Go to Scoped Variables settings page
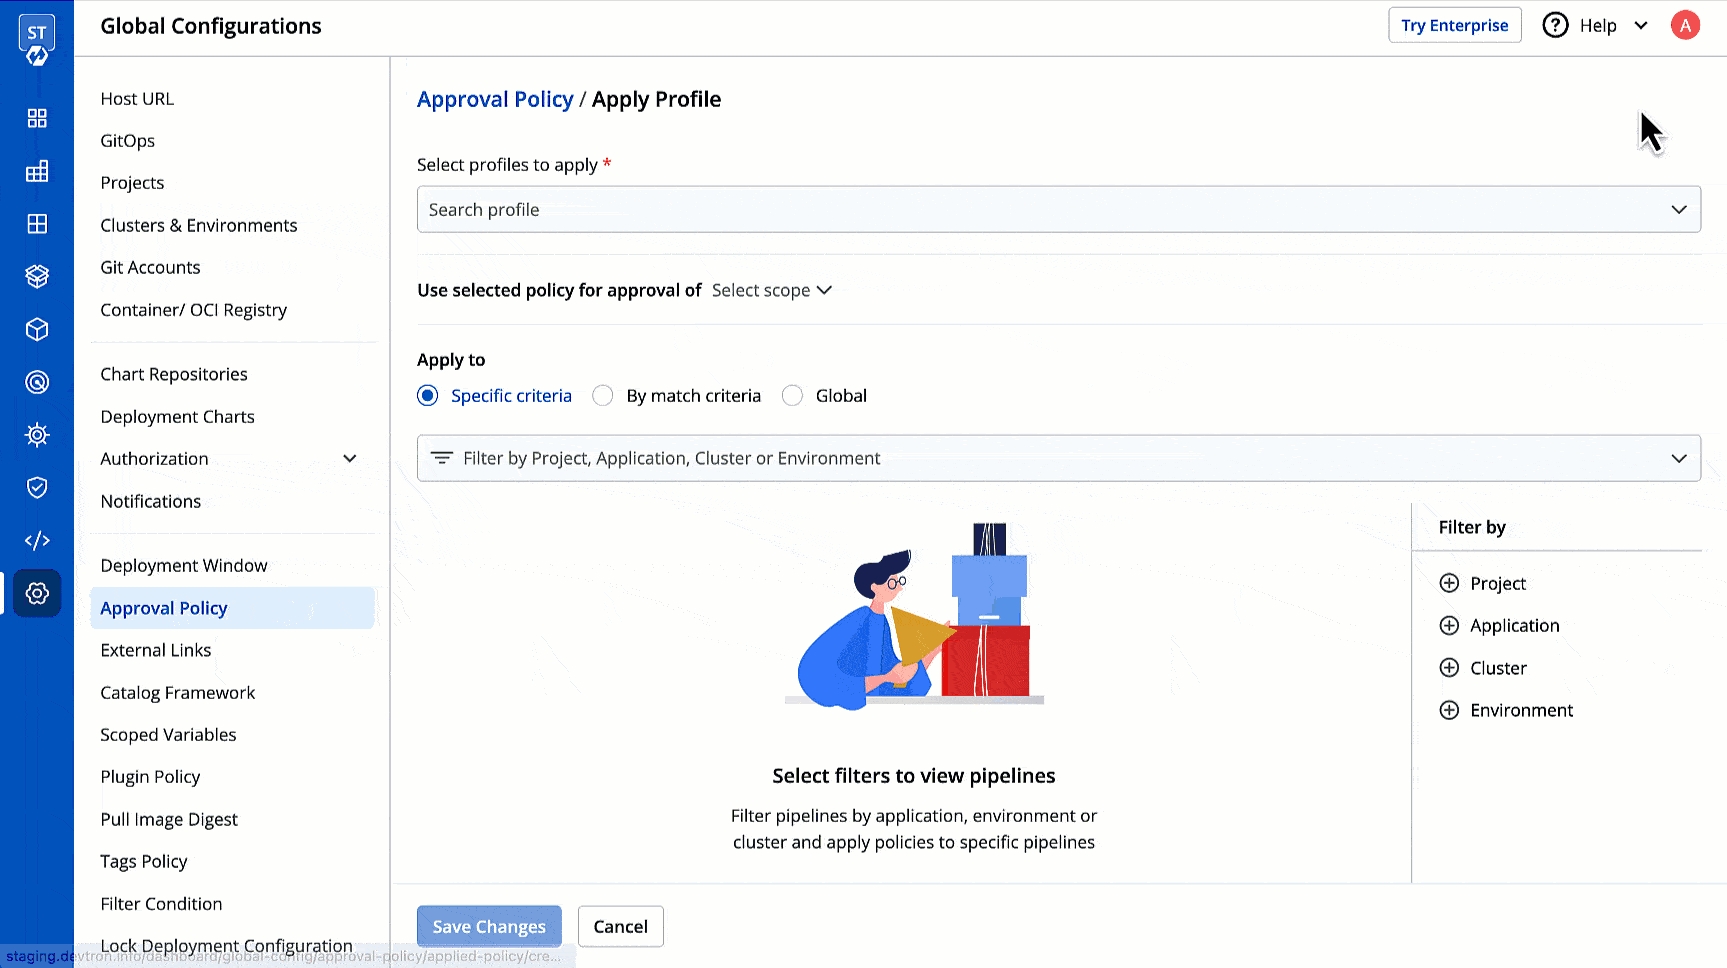 point(168,735)
